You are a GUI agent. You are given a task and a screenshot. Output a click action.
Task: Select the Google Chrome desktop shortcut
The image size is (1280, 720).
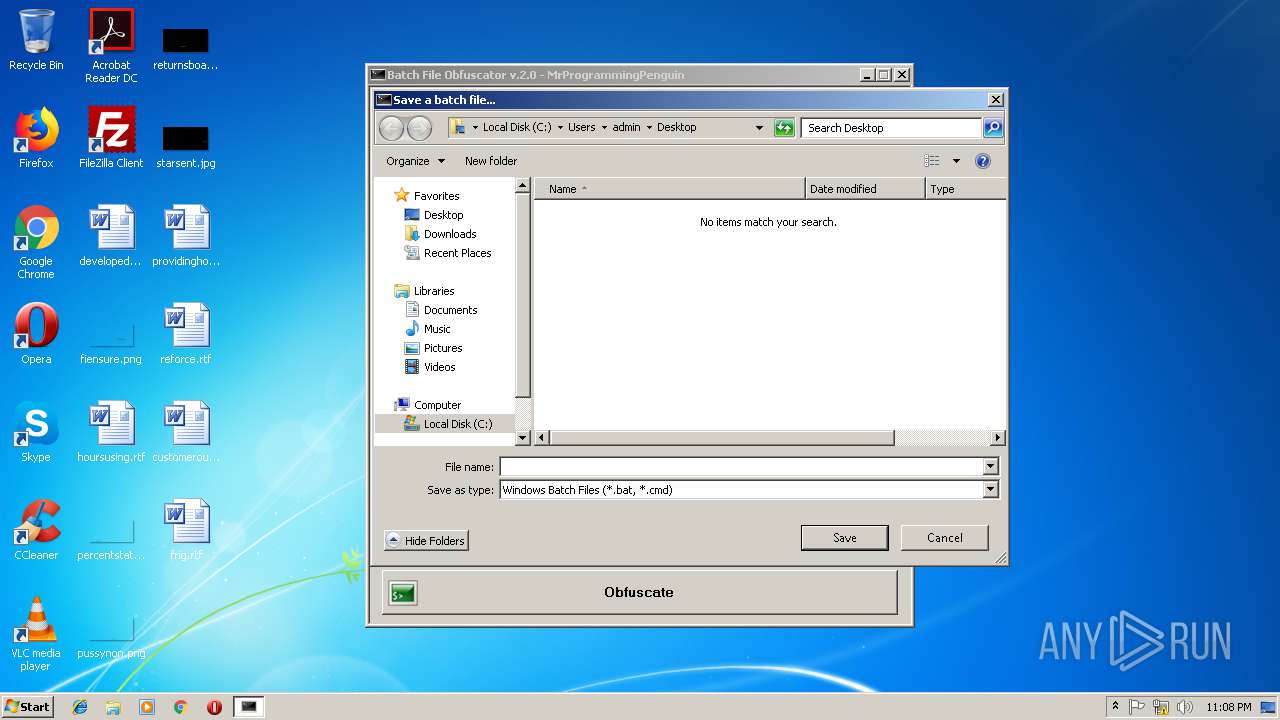pos(36,242)
